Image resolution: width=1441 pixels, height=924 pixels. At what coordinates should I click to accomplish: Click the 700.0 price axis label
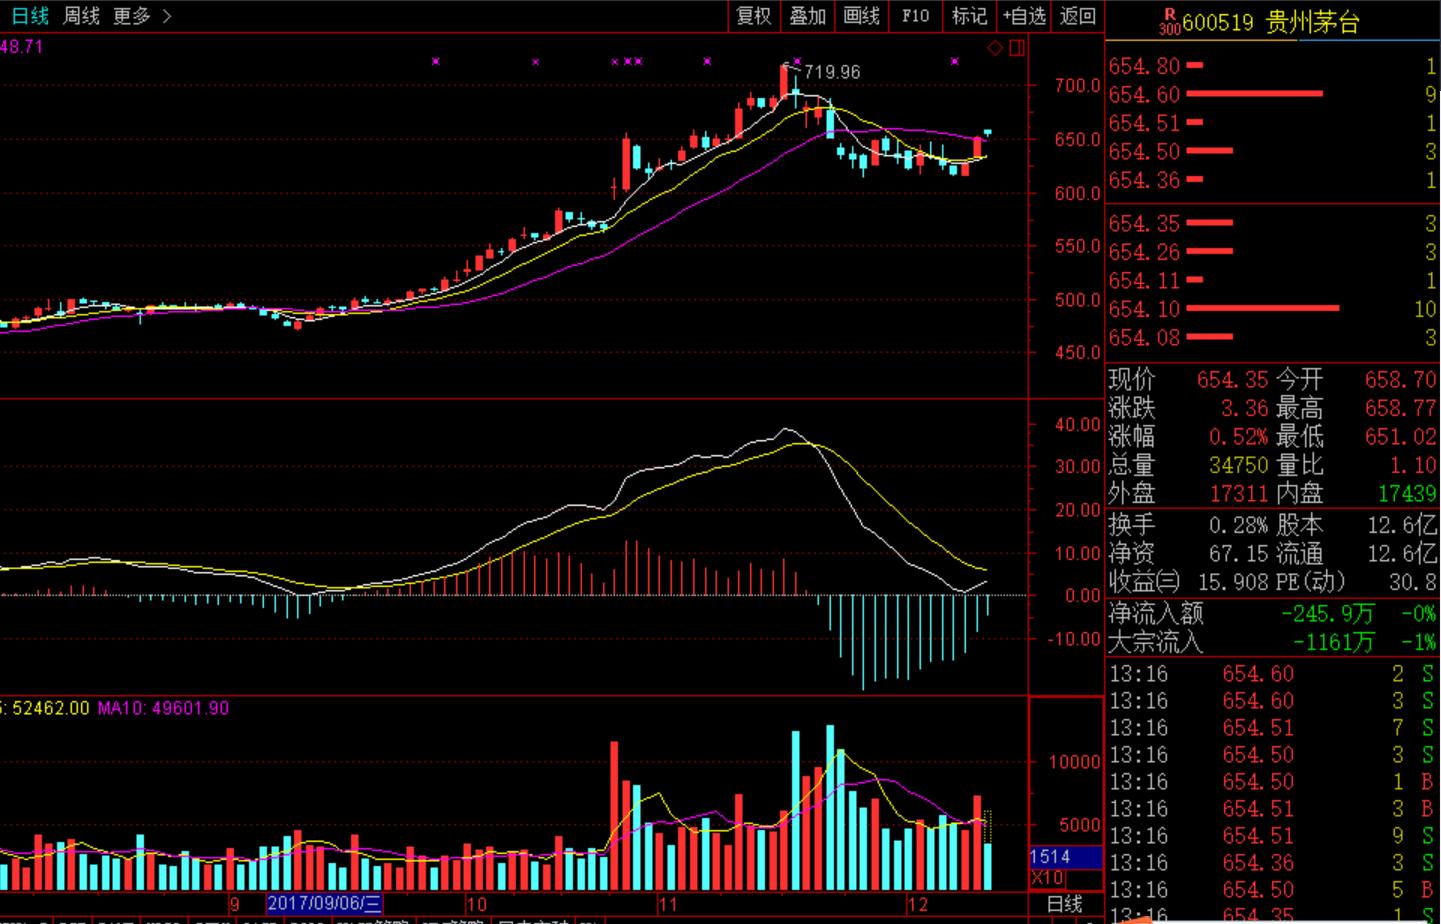1077,86
